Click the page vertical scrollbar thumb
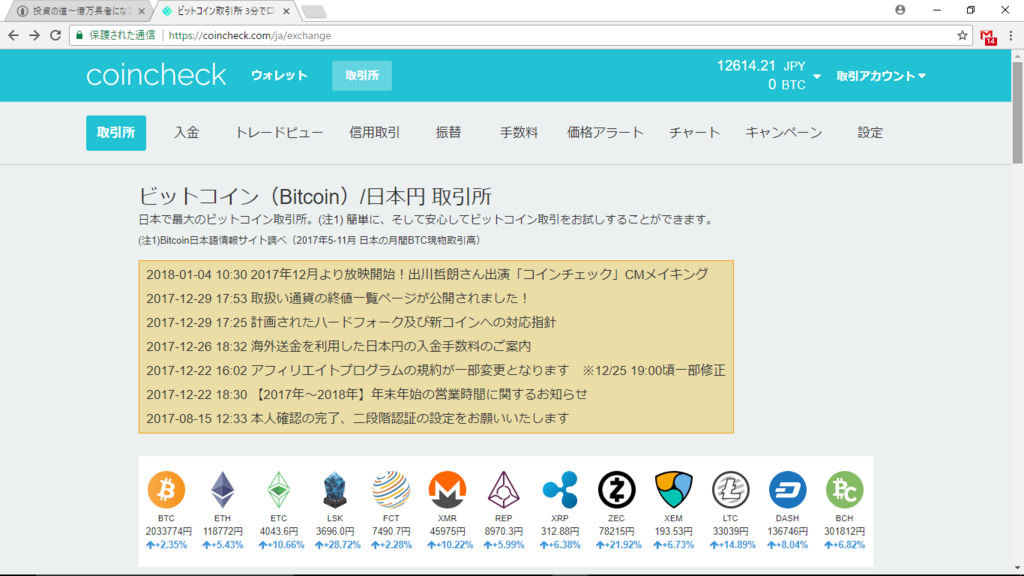Image resolution: width=1024 pixels, height=576 pixels. coord(1017,112)
